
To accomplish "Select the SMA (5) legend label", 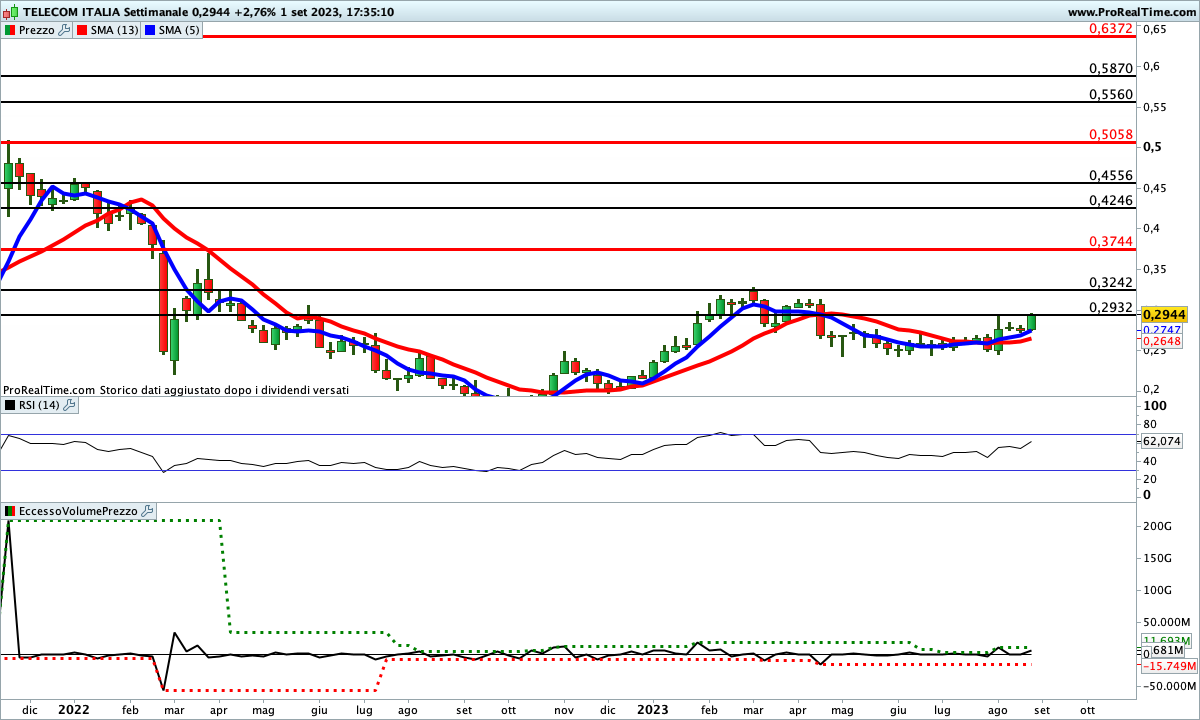I will coord(179,30).
